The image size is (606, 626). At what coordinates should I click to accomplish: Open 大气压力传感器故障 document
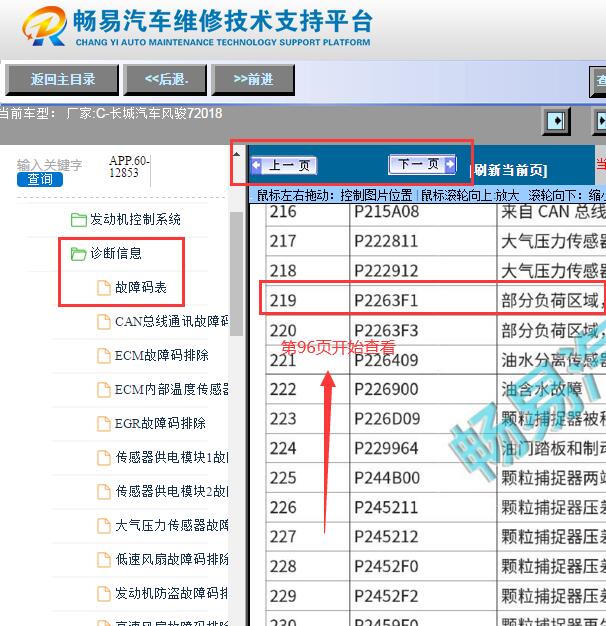172,525
